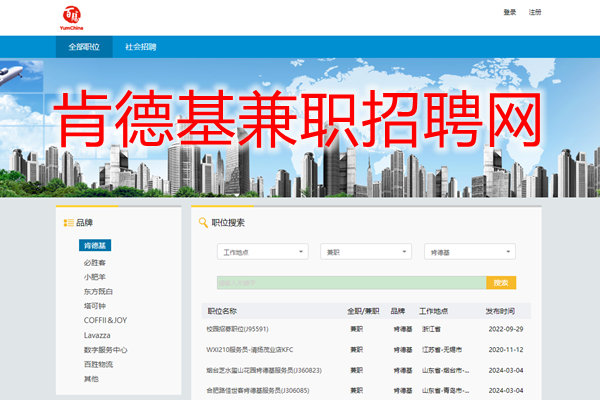The width and height of the screenshot is (600, 400).
Task: Select the 小肥羊 brand
Action: pyautogui.click(x=95, y=277)
